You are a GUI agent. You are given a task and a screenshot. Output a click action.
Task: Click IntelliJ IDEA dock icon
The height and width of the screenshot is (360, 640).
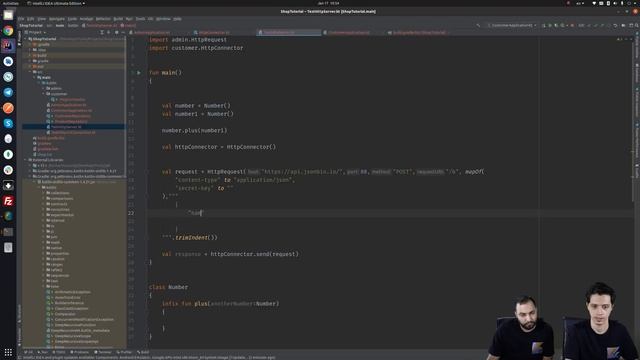tap(8, 46)
